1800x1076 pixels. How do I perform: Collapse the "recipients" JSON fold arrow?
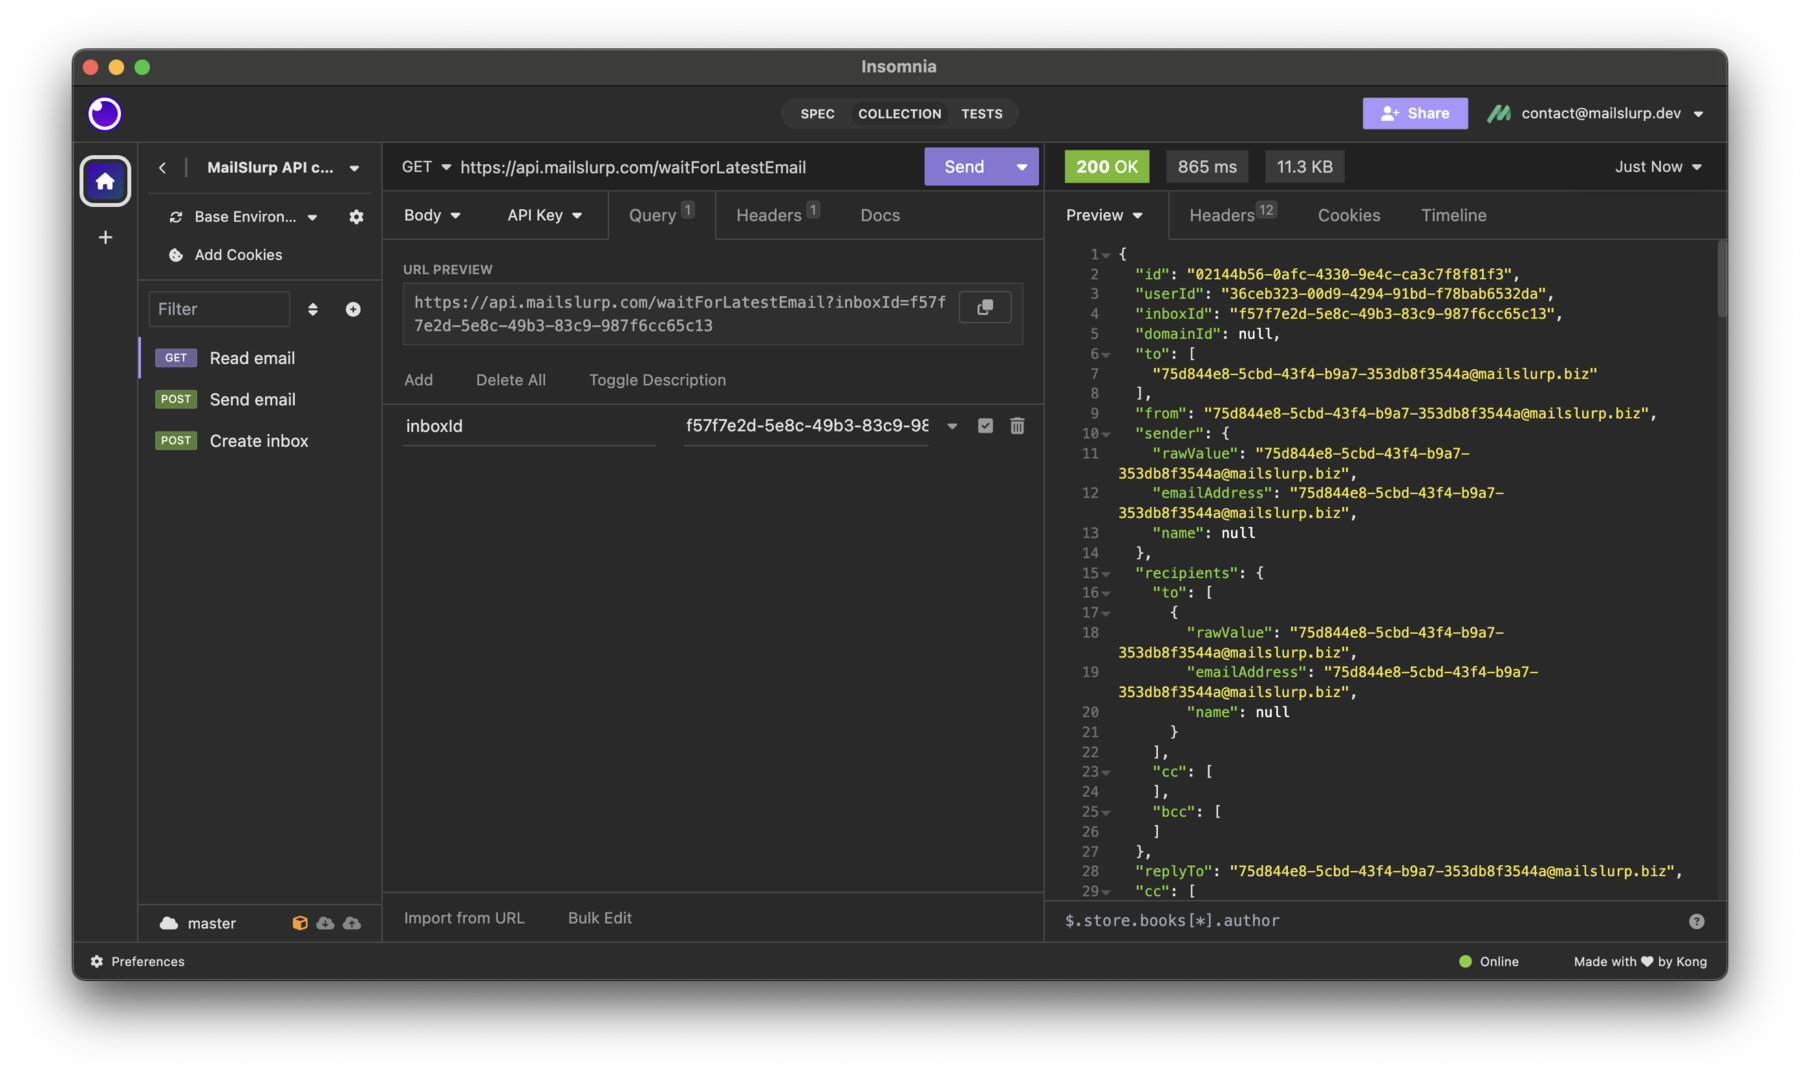click(x=1106, y=574)
